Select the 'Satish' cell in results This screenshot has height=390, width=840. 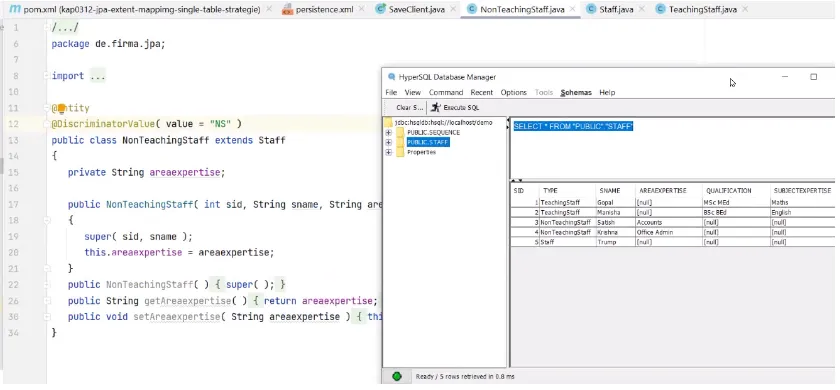click(x=615, y=222)
